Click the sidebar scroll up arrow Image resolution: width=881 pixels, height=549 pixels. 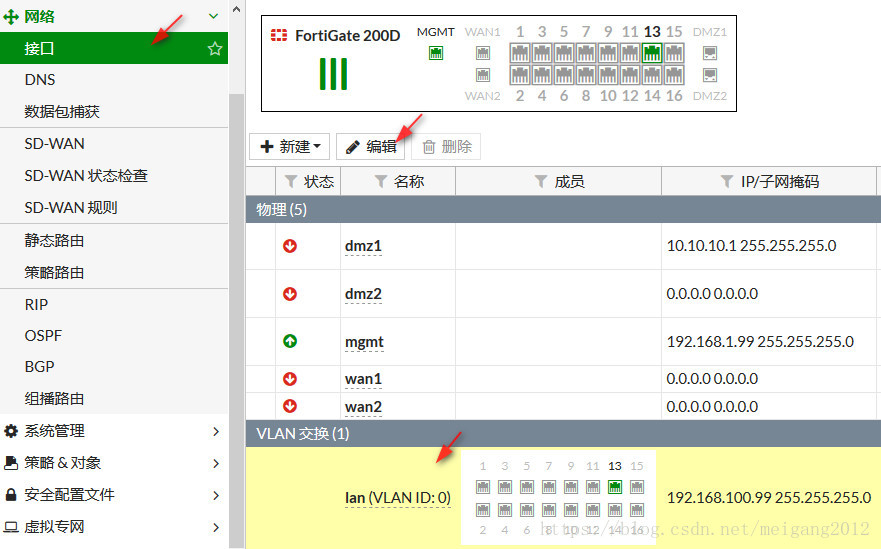pos(237,9)
